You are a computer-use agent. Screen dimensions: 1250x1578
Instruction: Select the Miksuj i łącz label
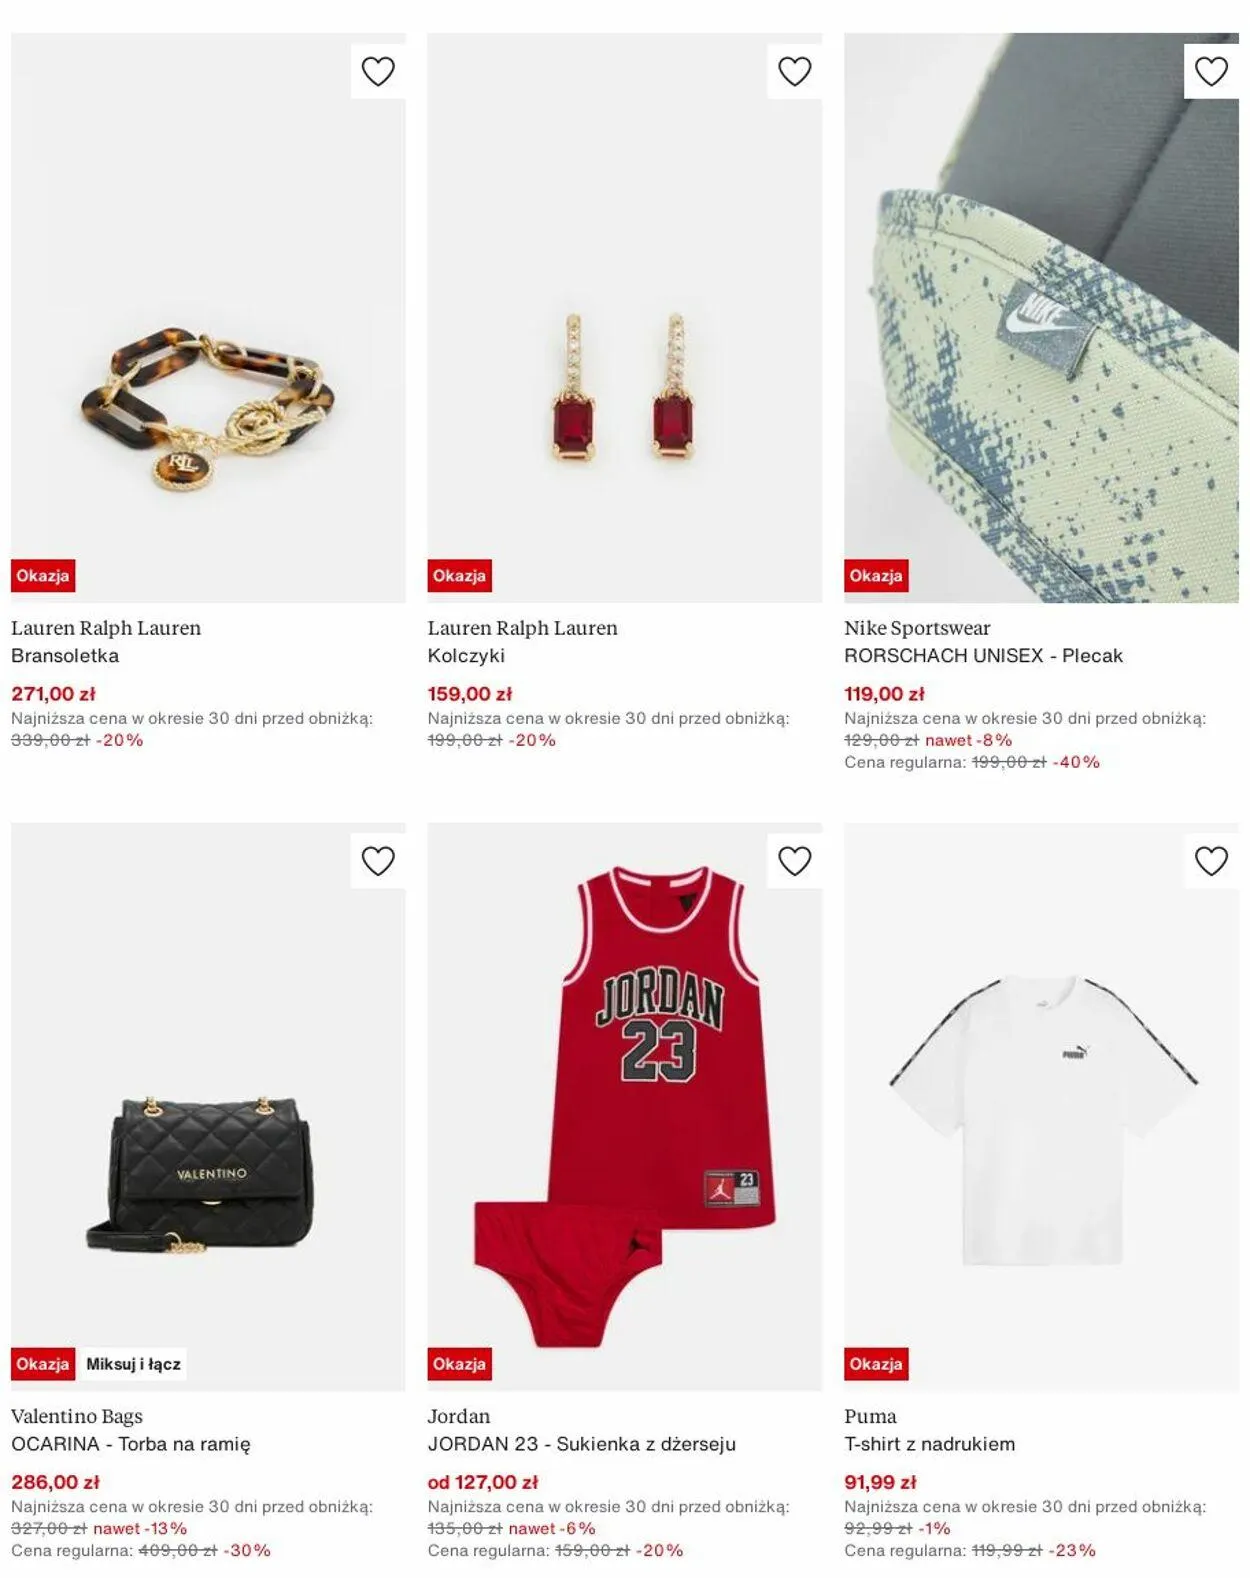[x=133, y=1364]
